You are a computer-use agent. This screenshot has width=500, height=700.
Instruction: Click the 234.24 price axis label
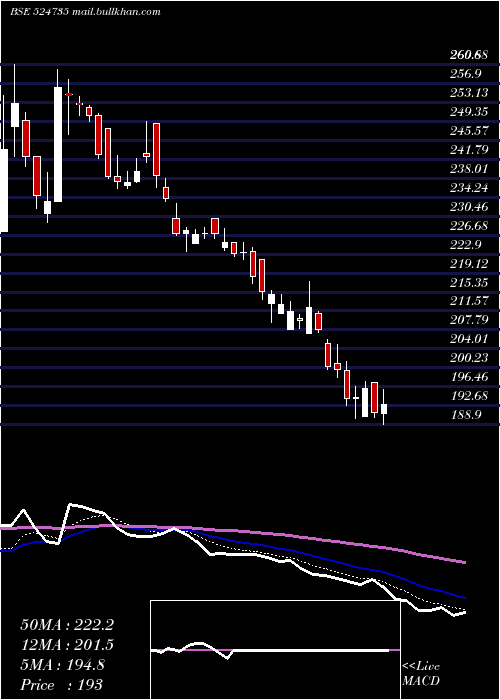tap(469, 188)
